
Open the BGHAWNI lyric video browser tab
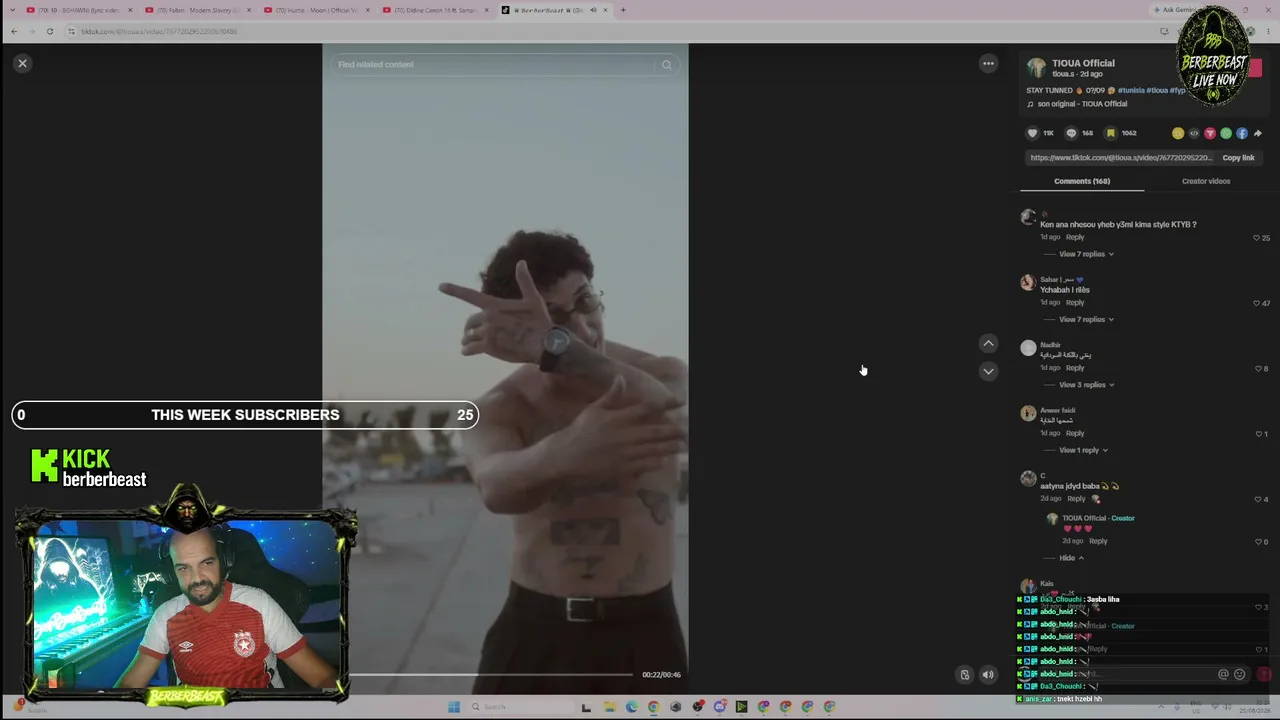(79, 10)
